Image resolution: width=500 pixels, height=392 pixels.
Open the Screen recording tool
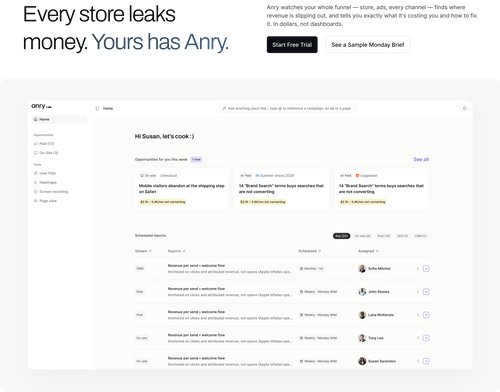coord(51,192)
